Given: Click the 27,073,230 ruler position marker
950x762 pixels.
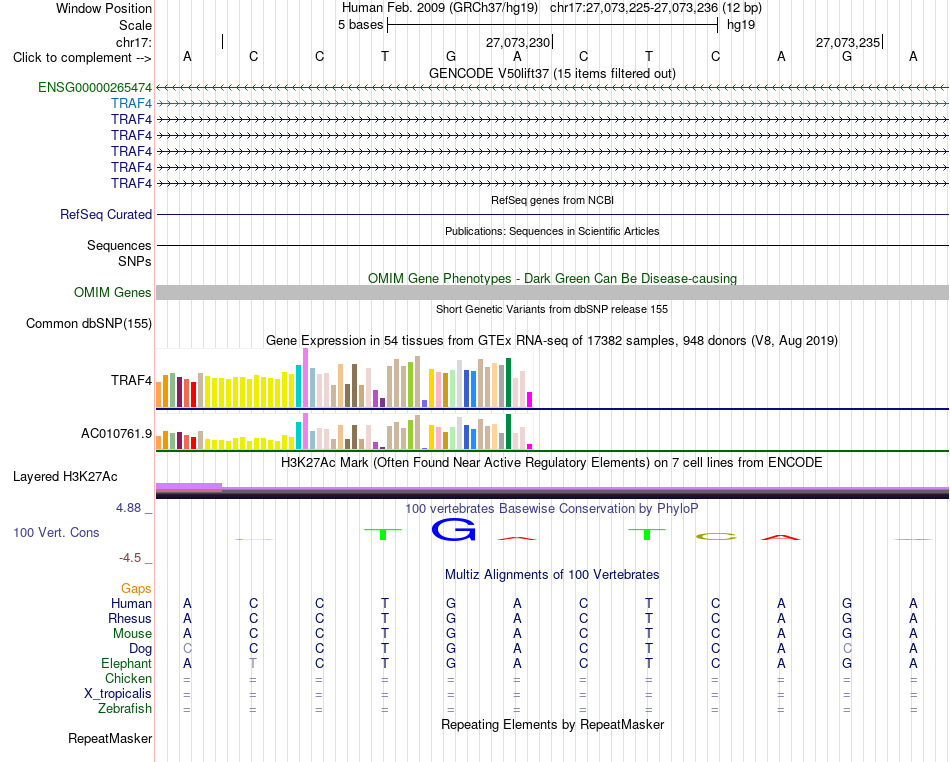Looking at the screenshot, I should click(x=518, y=42).
